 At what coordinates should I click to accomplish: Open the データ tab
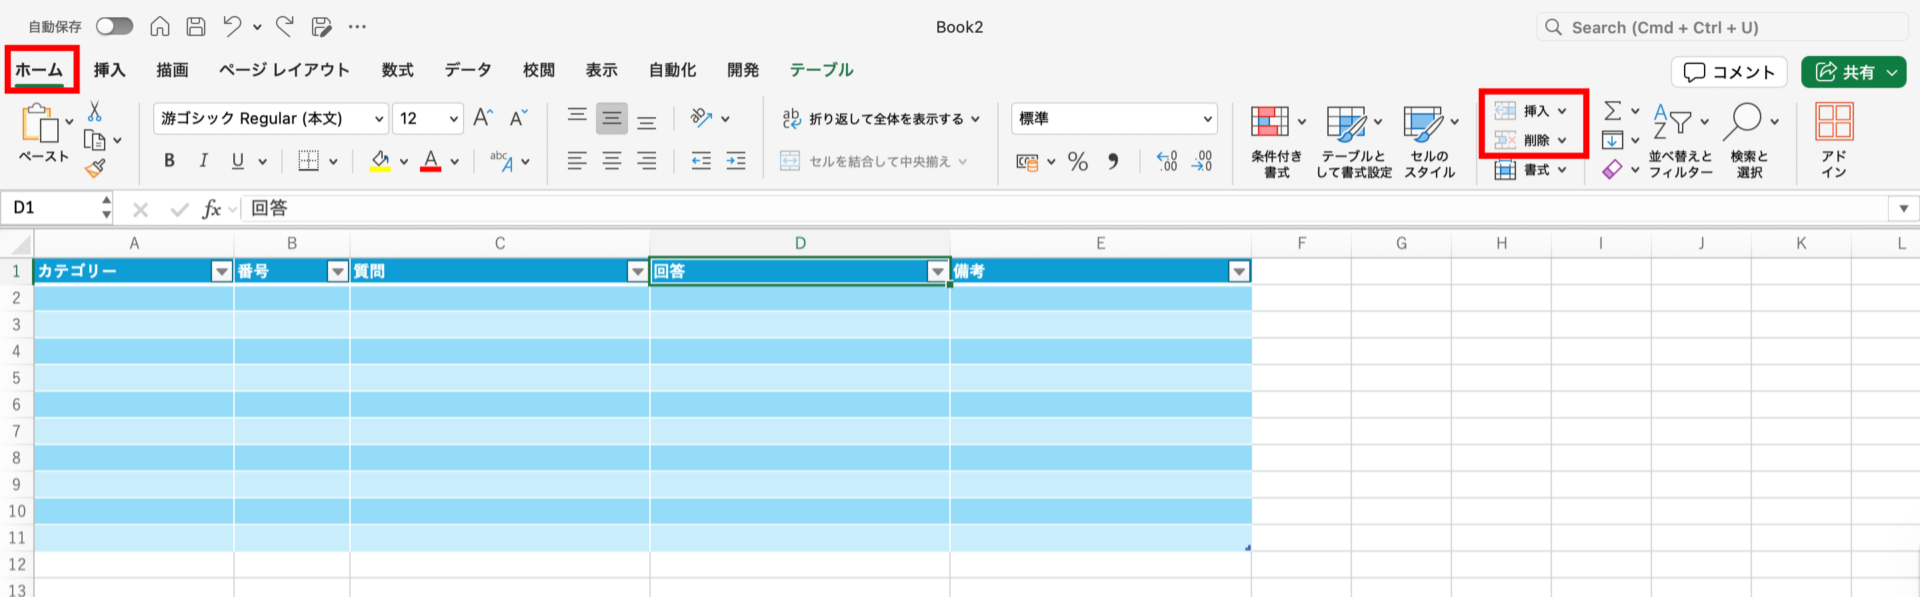[468, 70]
